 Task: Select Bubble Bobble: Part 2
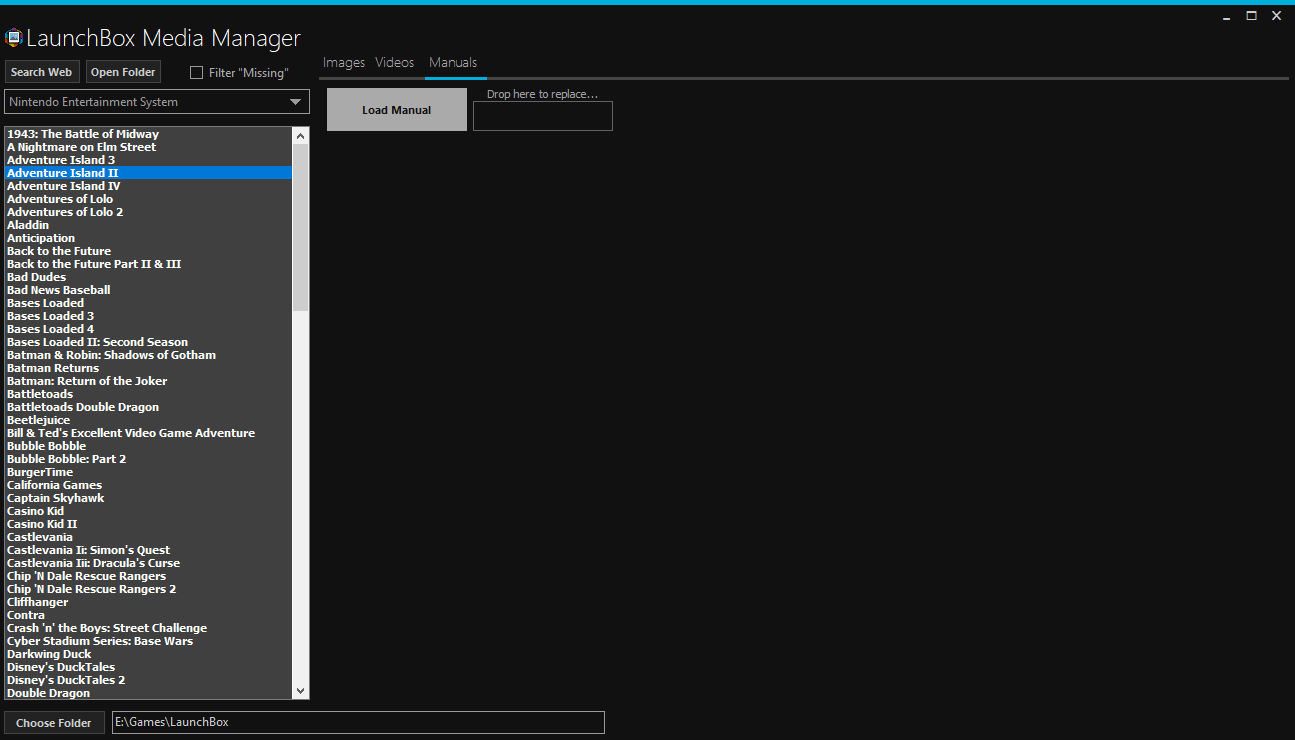coord(148,459)
